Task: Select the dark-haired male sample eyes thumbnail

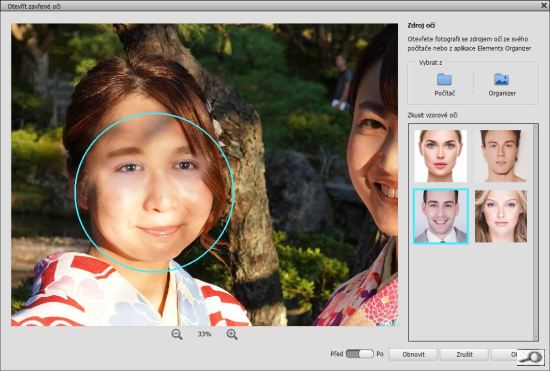Action: (501, 156)
